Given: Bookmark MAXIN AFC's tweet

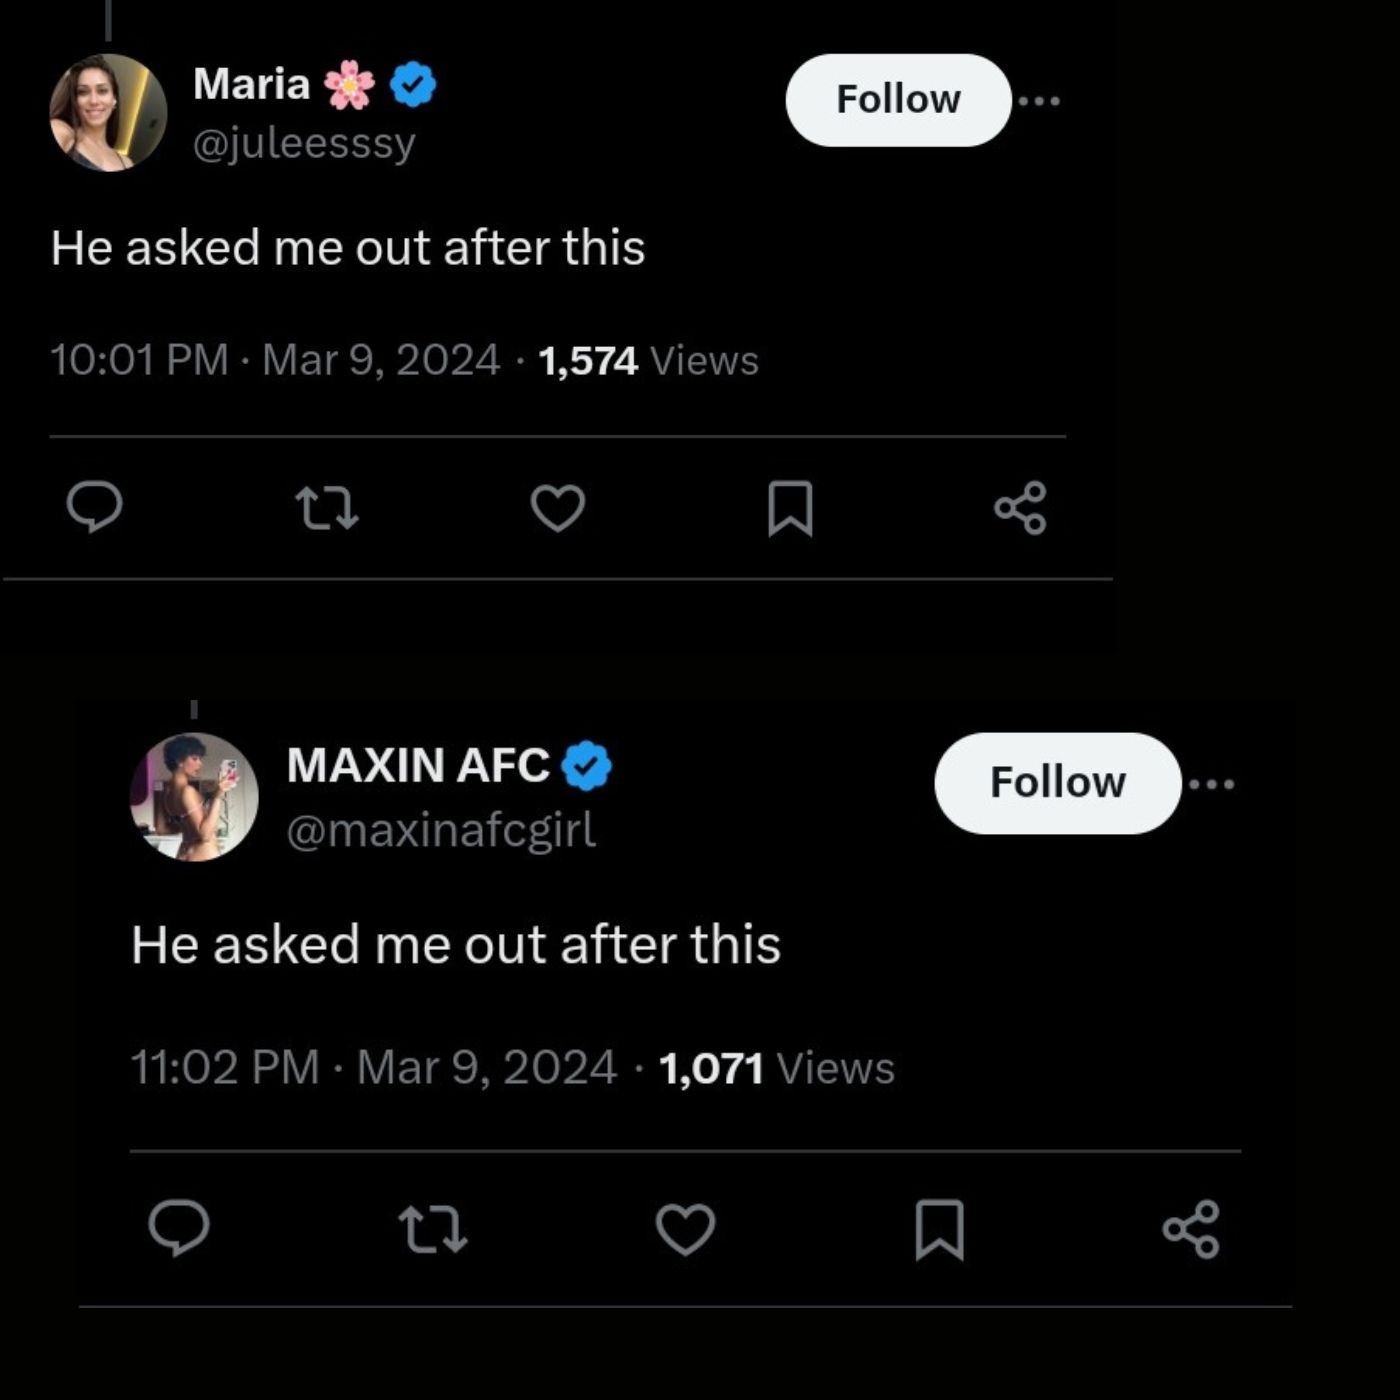Looking at the screenshot, I should (940, 1229).
